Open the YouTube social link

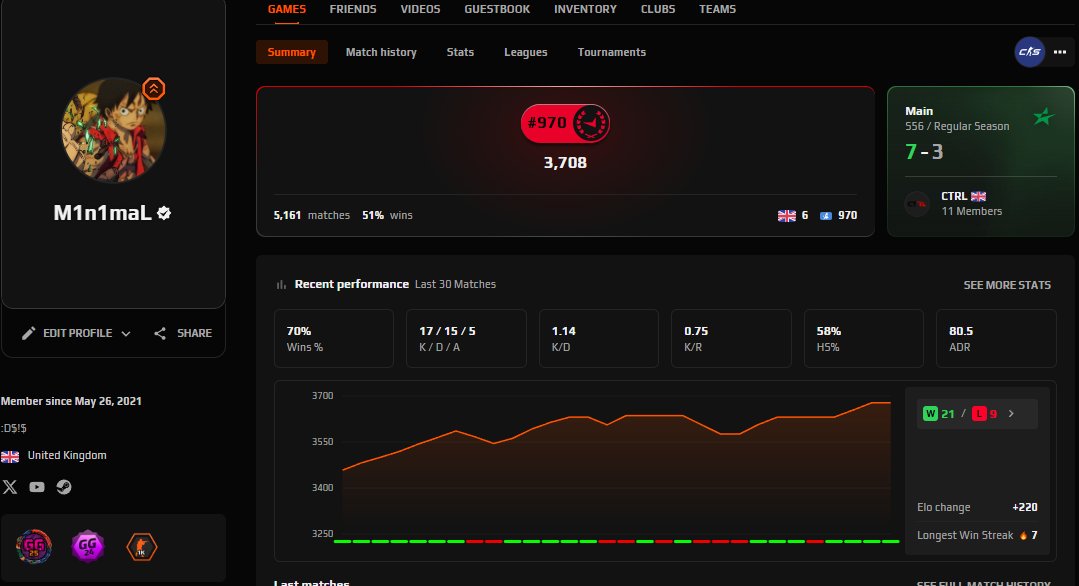pos(37,487)
